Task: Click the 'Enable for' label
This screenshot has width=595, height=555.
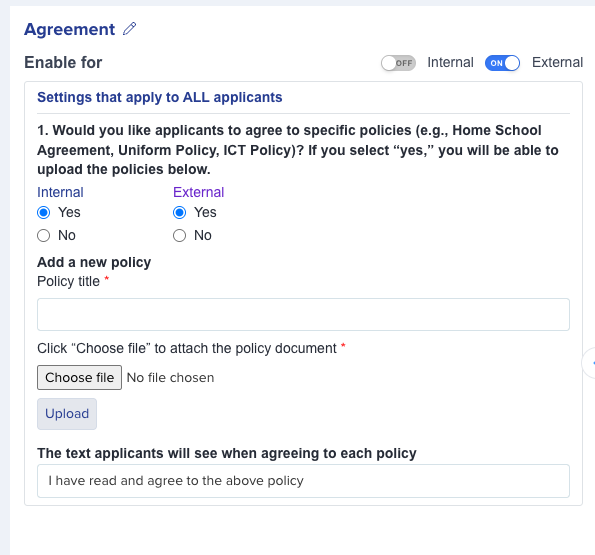Action: point(63,63)
